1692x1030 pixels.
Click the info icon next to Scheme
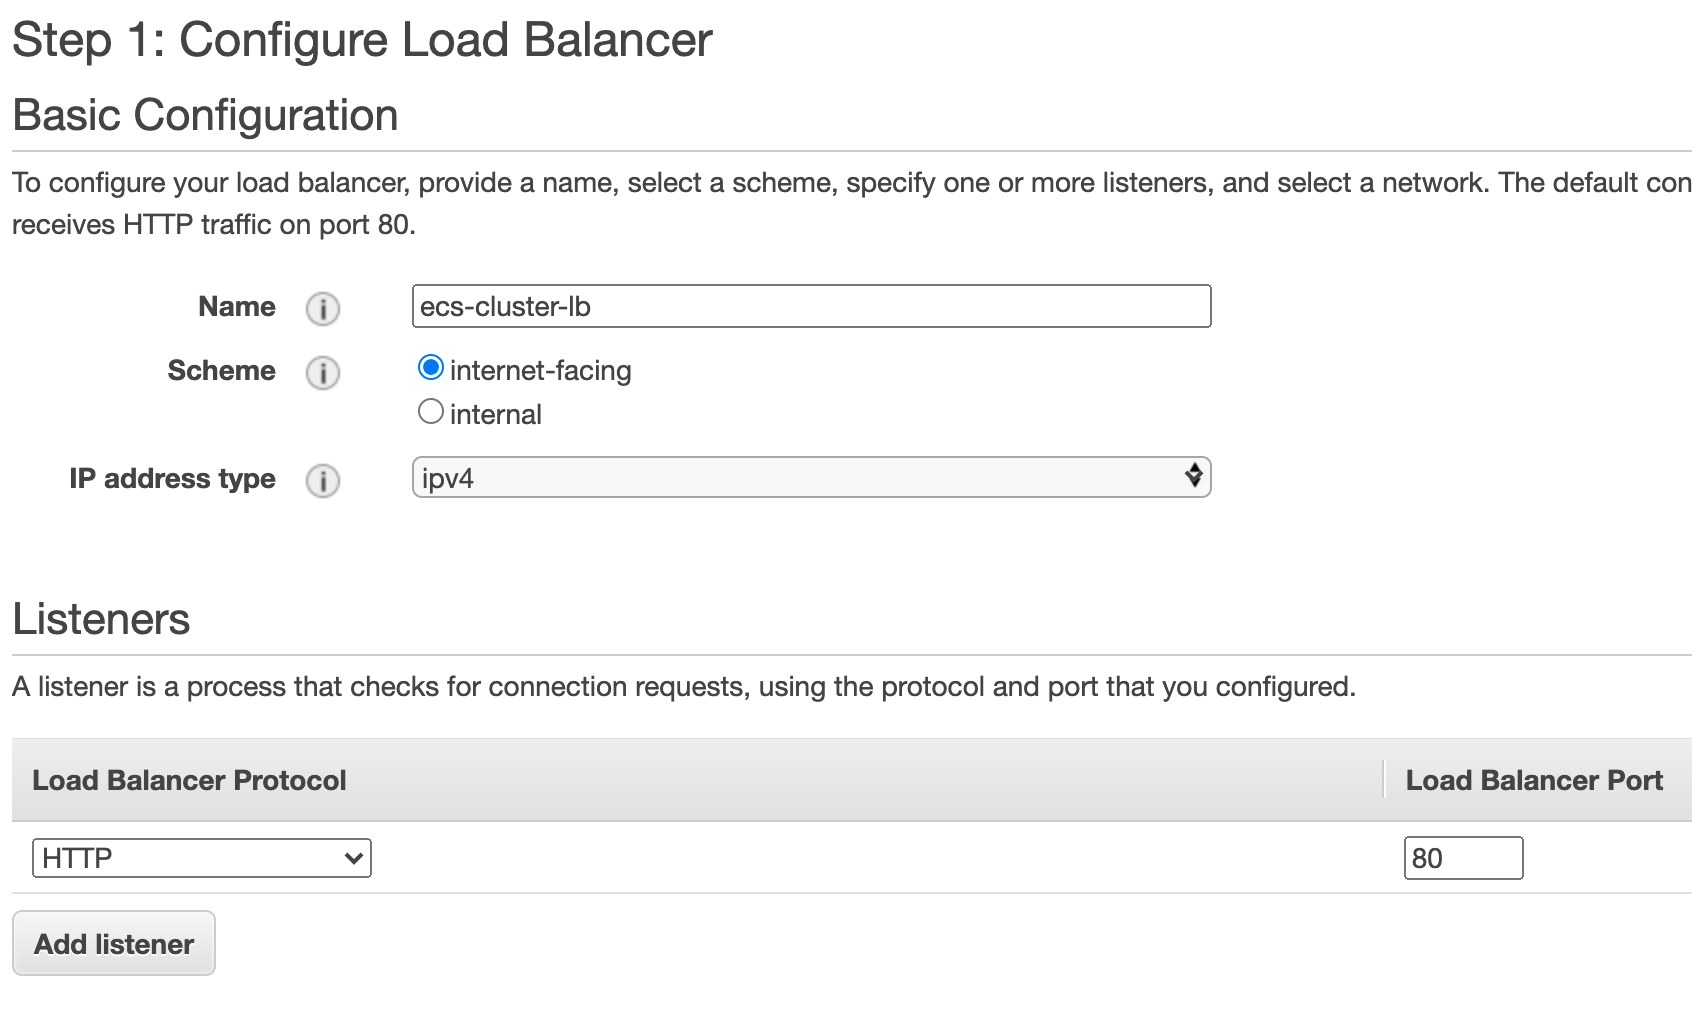tap(322, 373)
